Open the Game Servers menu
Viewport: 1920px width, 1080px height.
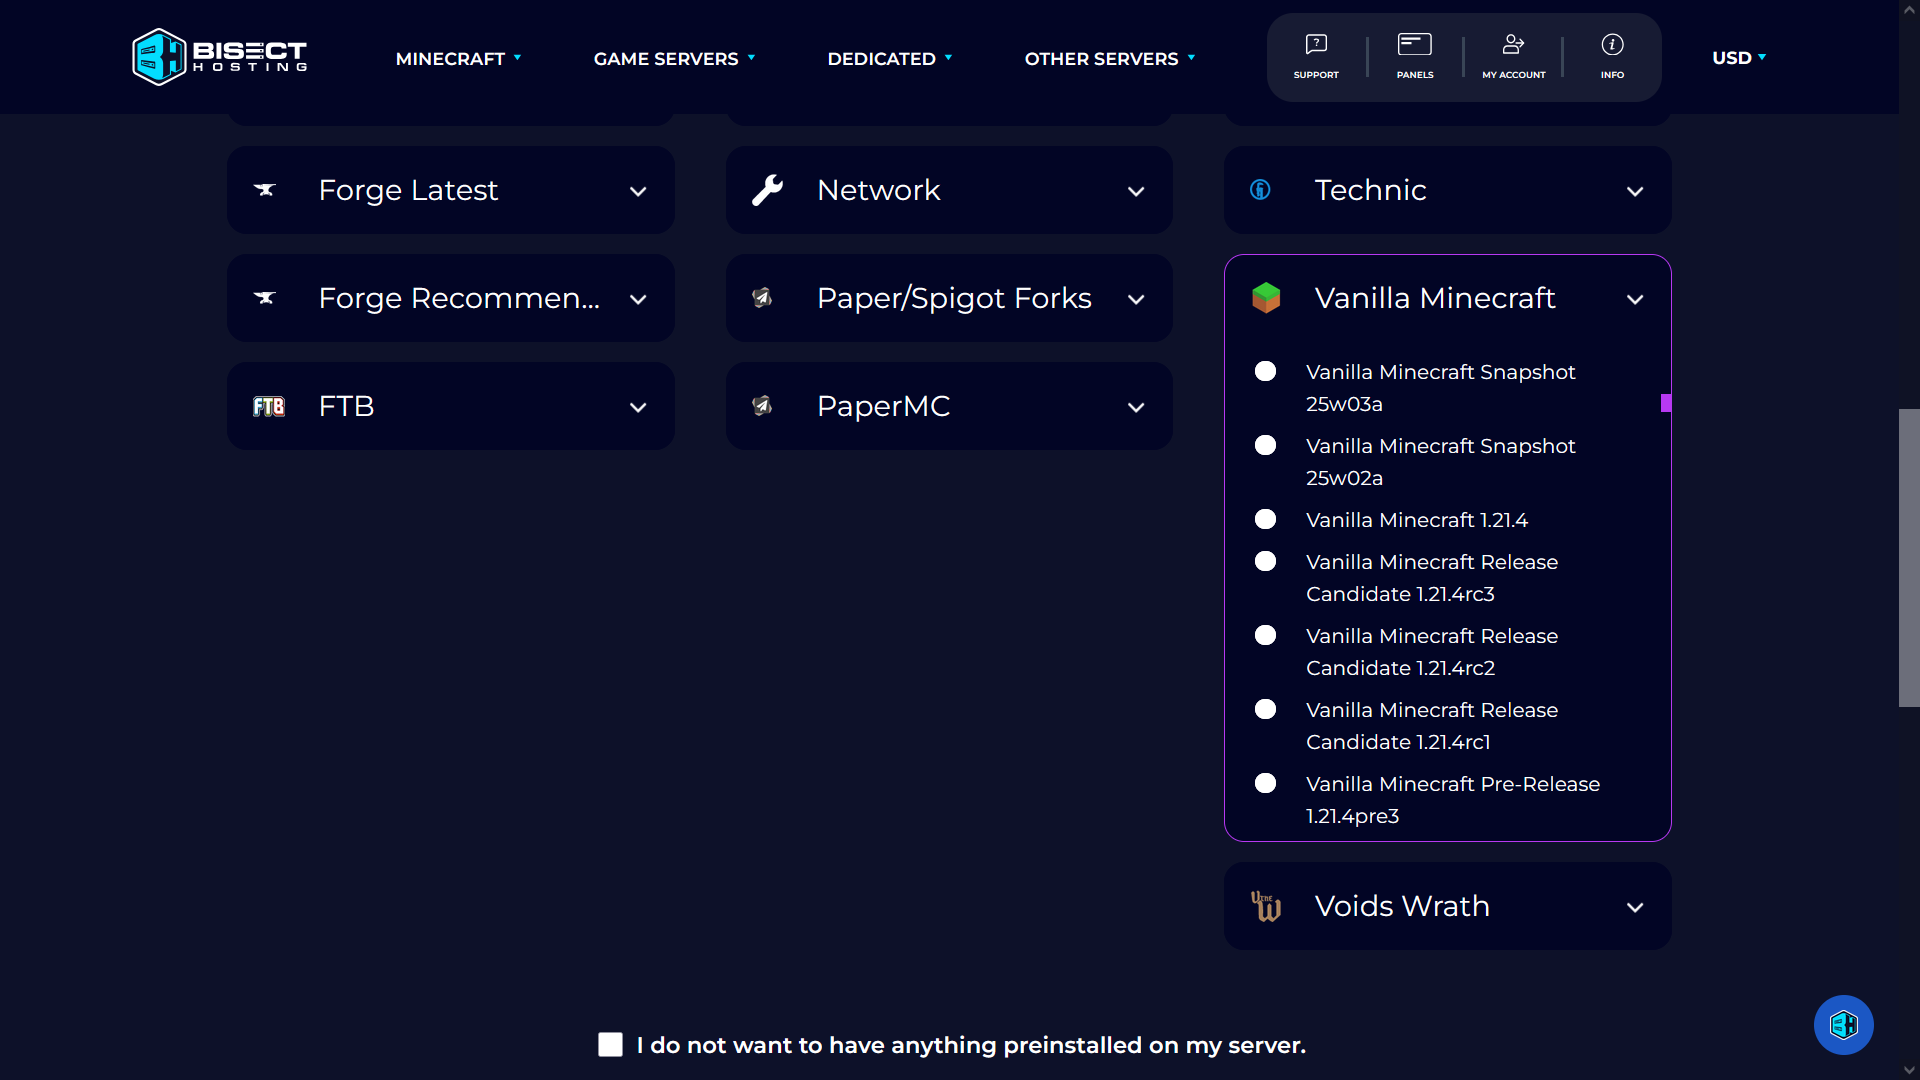pyautogui.click(x=674, y=59)
